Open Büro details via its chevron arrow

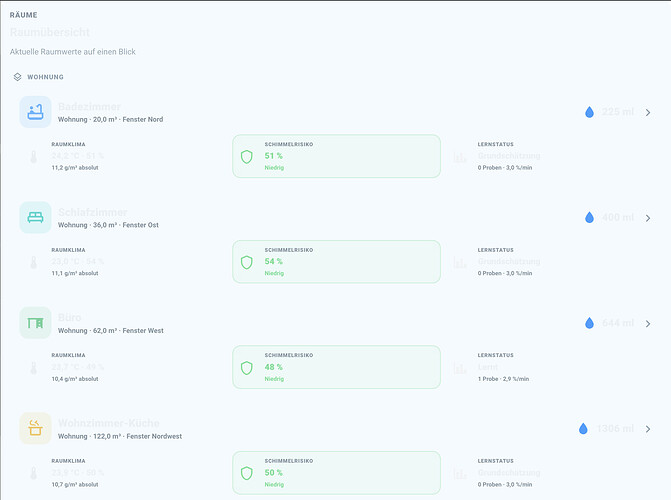pyautogui.click(x=648, y=324)
